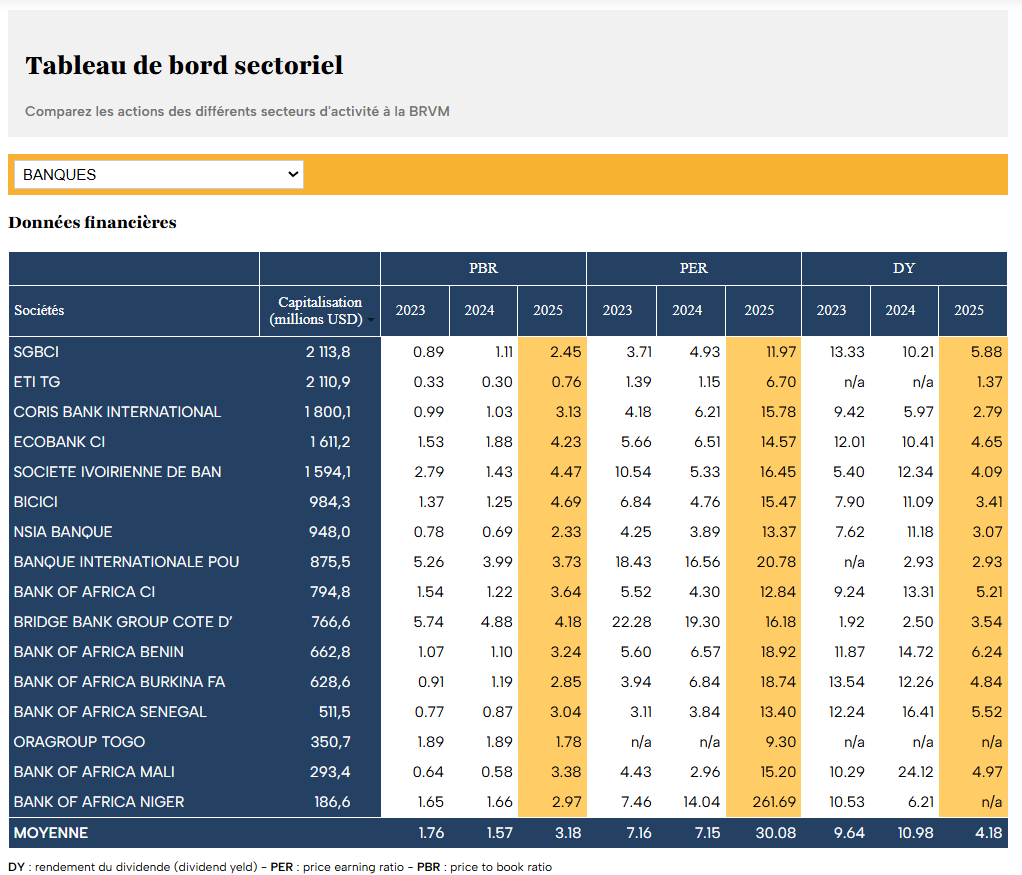
Task: Click ECOBANK CI 2025 PBR value 4.23
Action: 566,442
